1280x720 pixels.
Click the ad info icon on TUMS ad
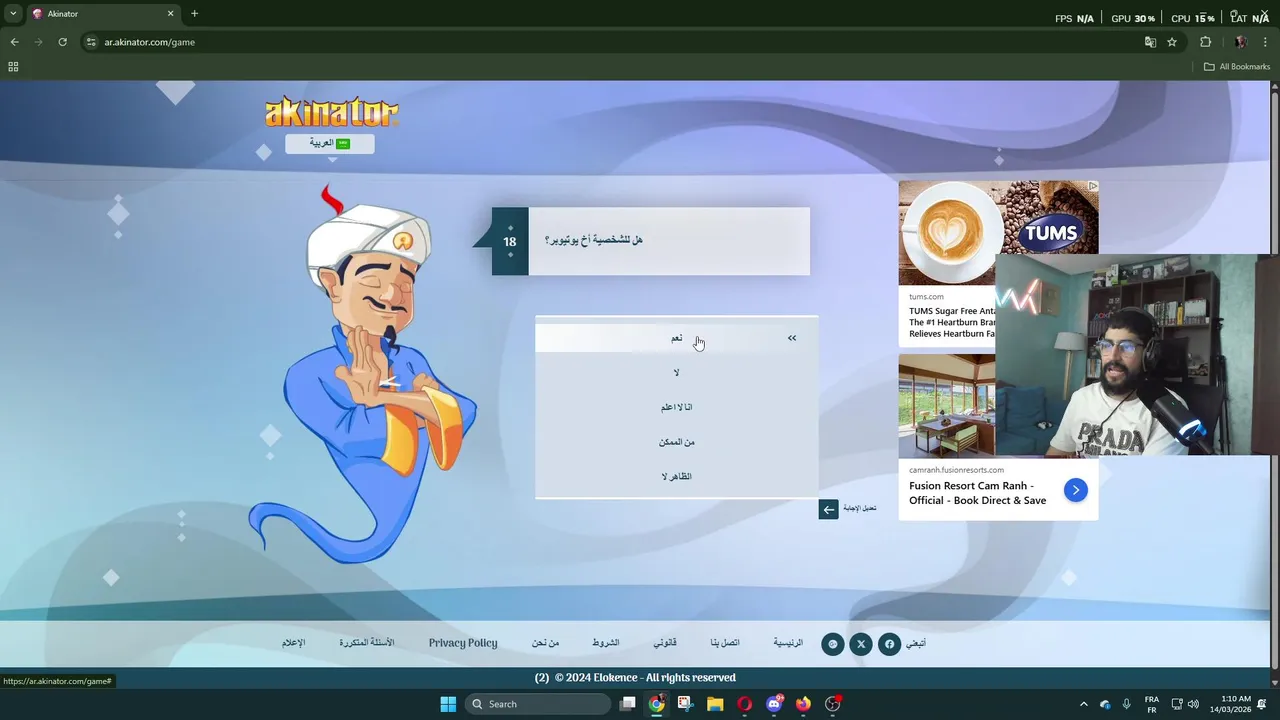click(1092, 186)
